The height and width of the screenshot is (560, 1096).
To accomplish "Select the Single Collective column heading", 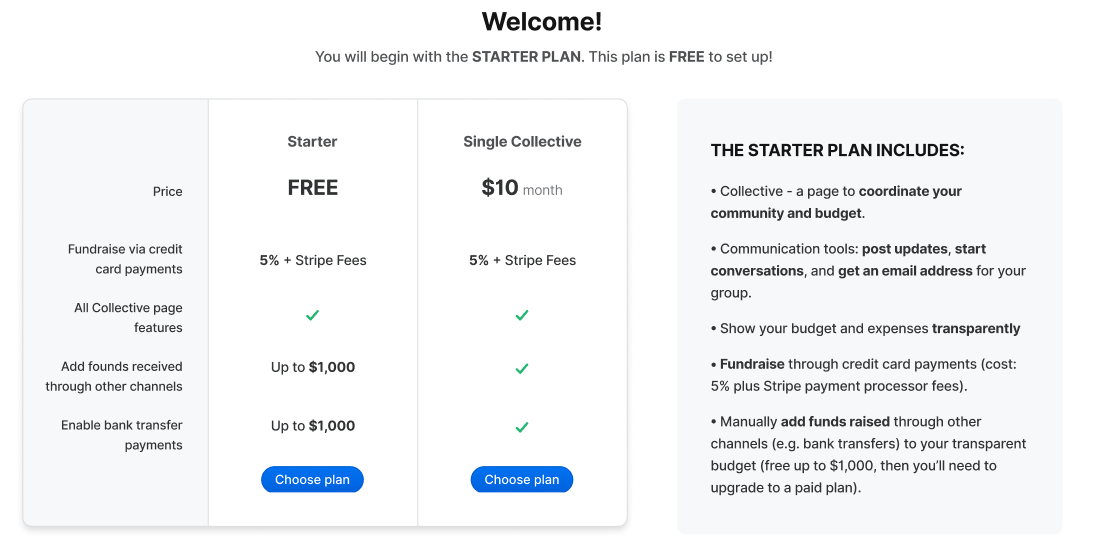I will pyautogui.click(x=522, y=141).
